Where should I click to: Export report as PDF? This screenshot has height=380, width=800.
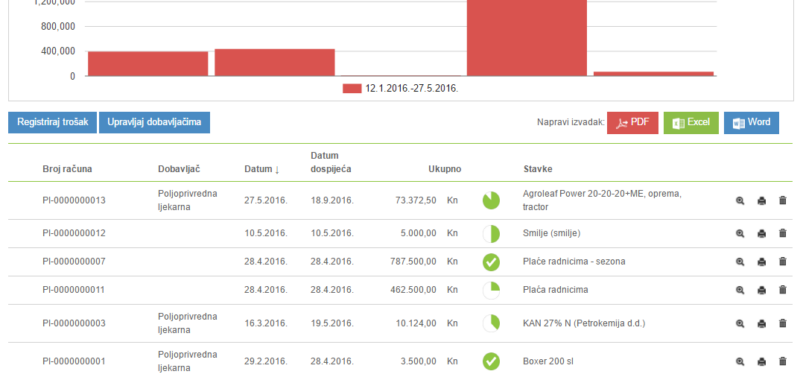tap(633, 123)
